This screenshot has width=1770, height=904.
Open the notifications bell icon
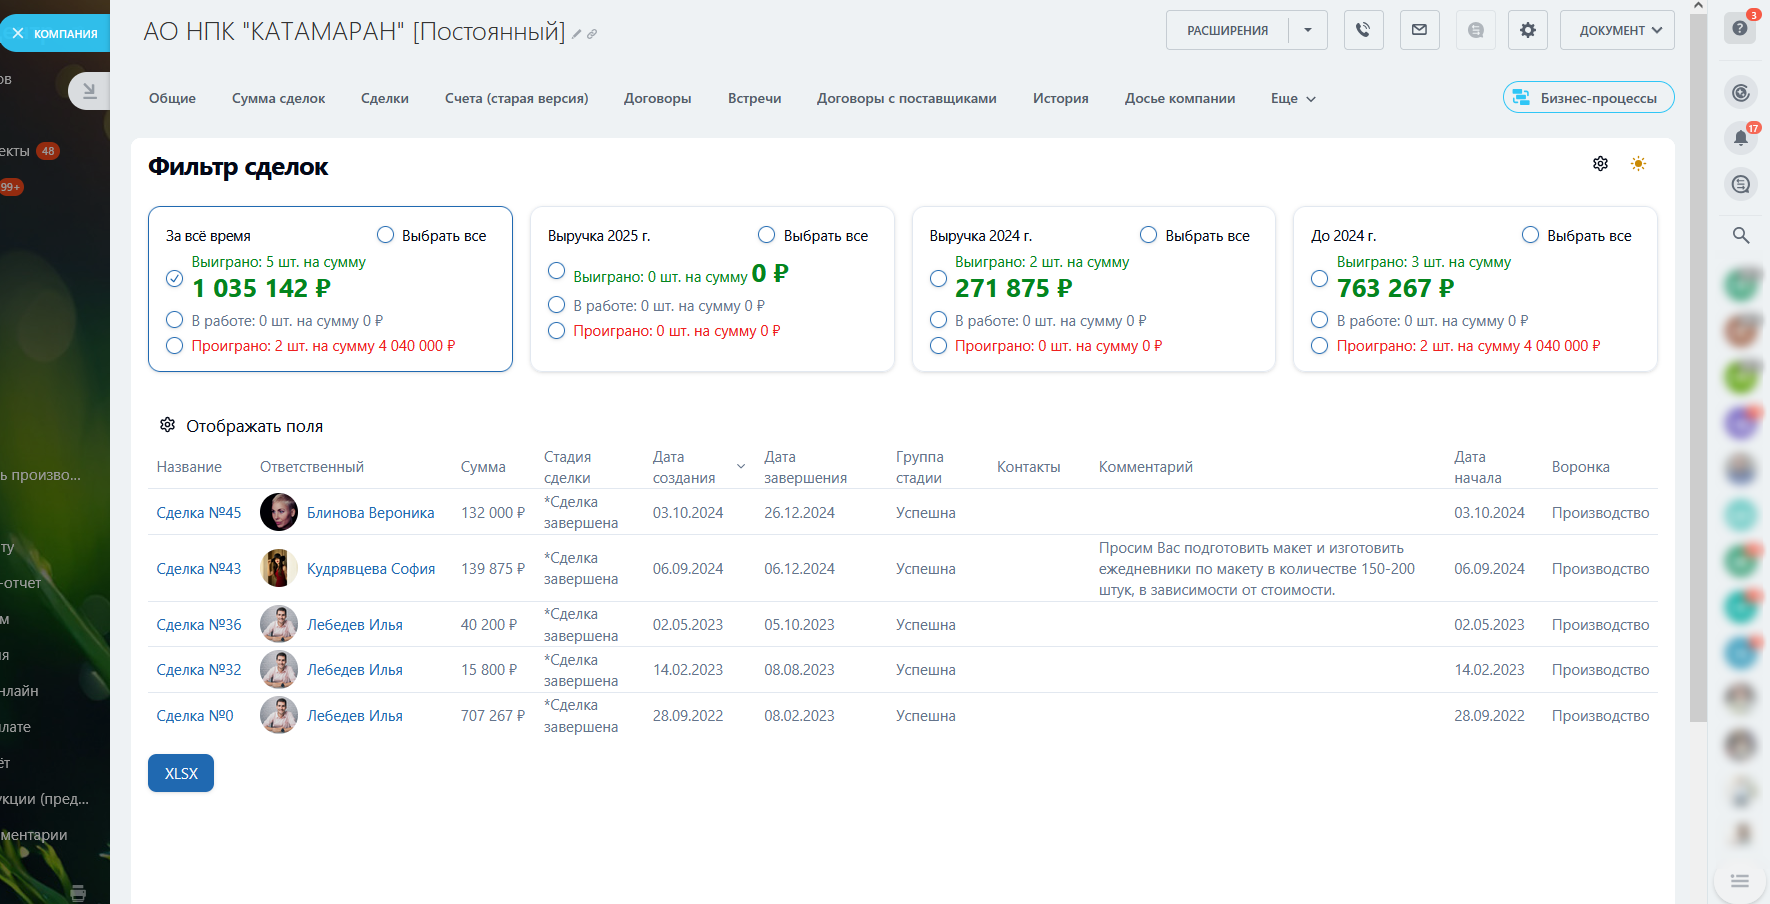pyautogui.click(x=1741, y=138)
